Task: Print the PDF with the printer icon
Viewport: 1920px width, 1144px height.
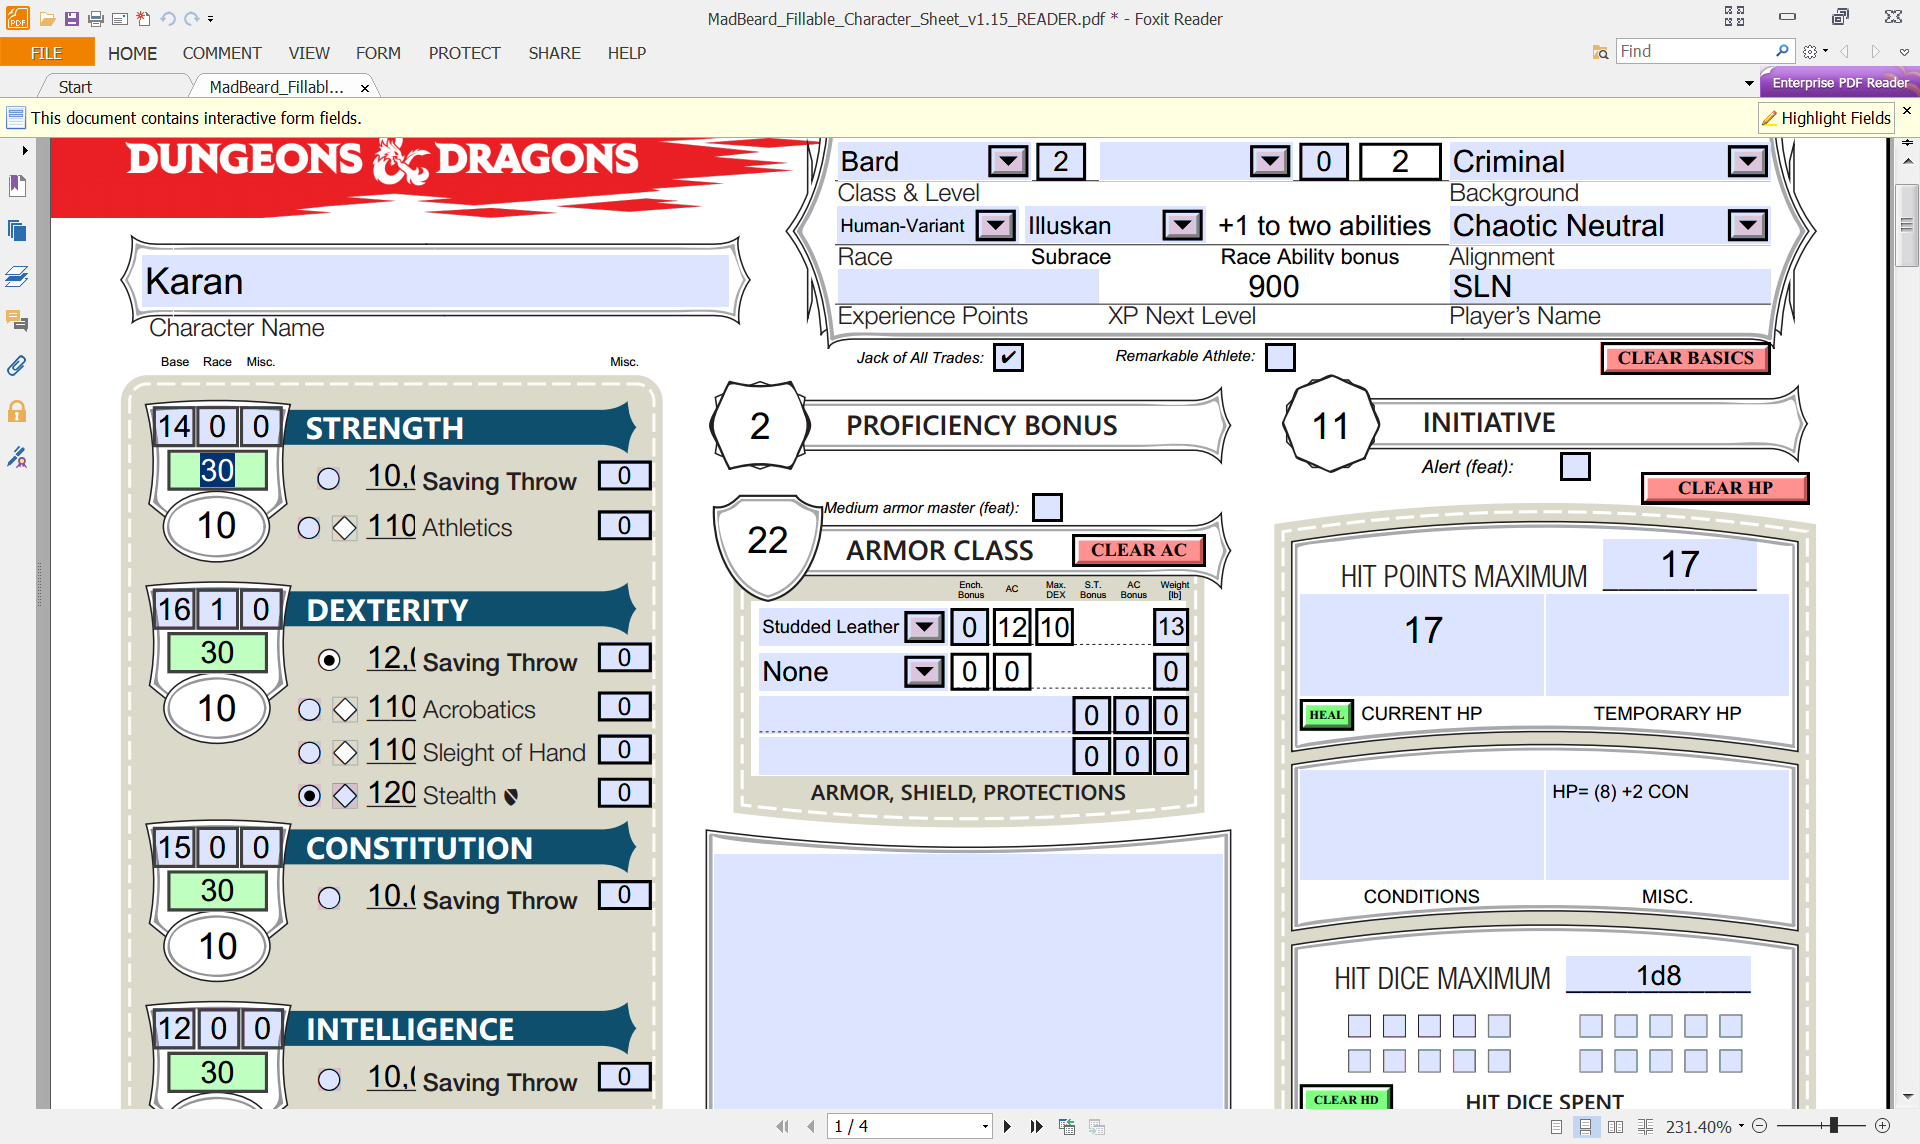Action: (96, 18)
